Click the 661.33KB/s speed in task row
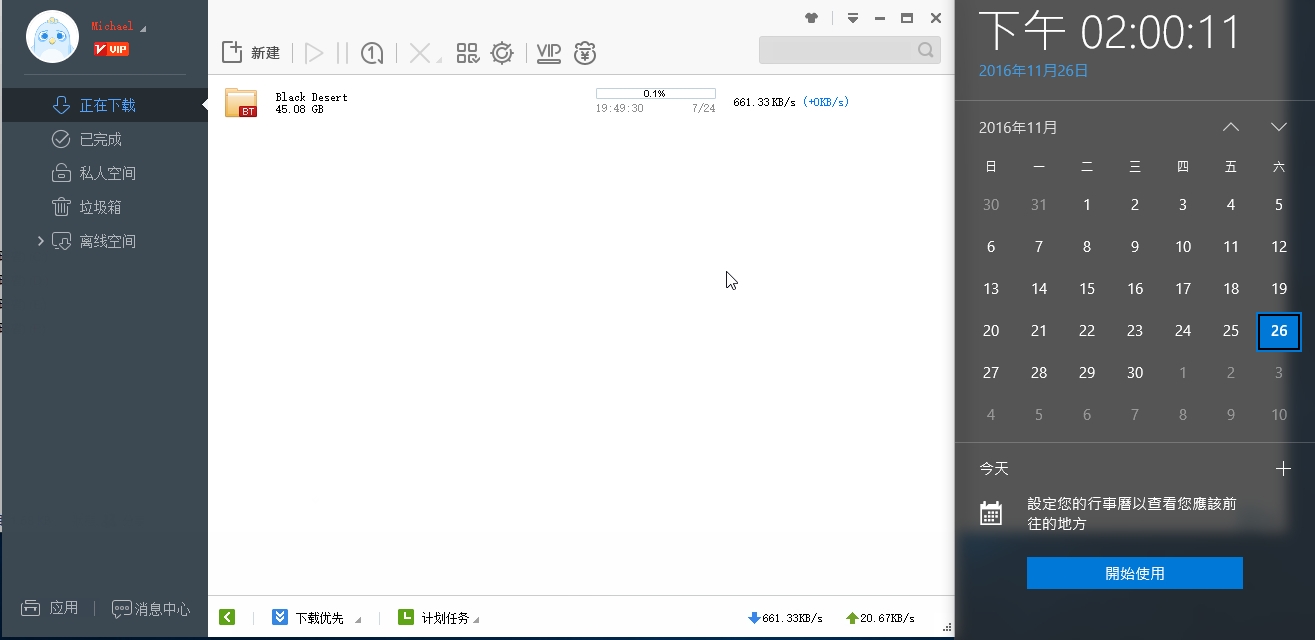This screenshot has width=1315, height=640. click(x=764, y=102)
